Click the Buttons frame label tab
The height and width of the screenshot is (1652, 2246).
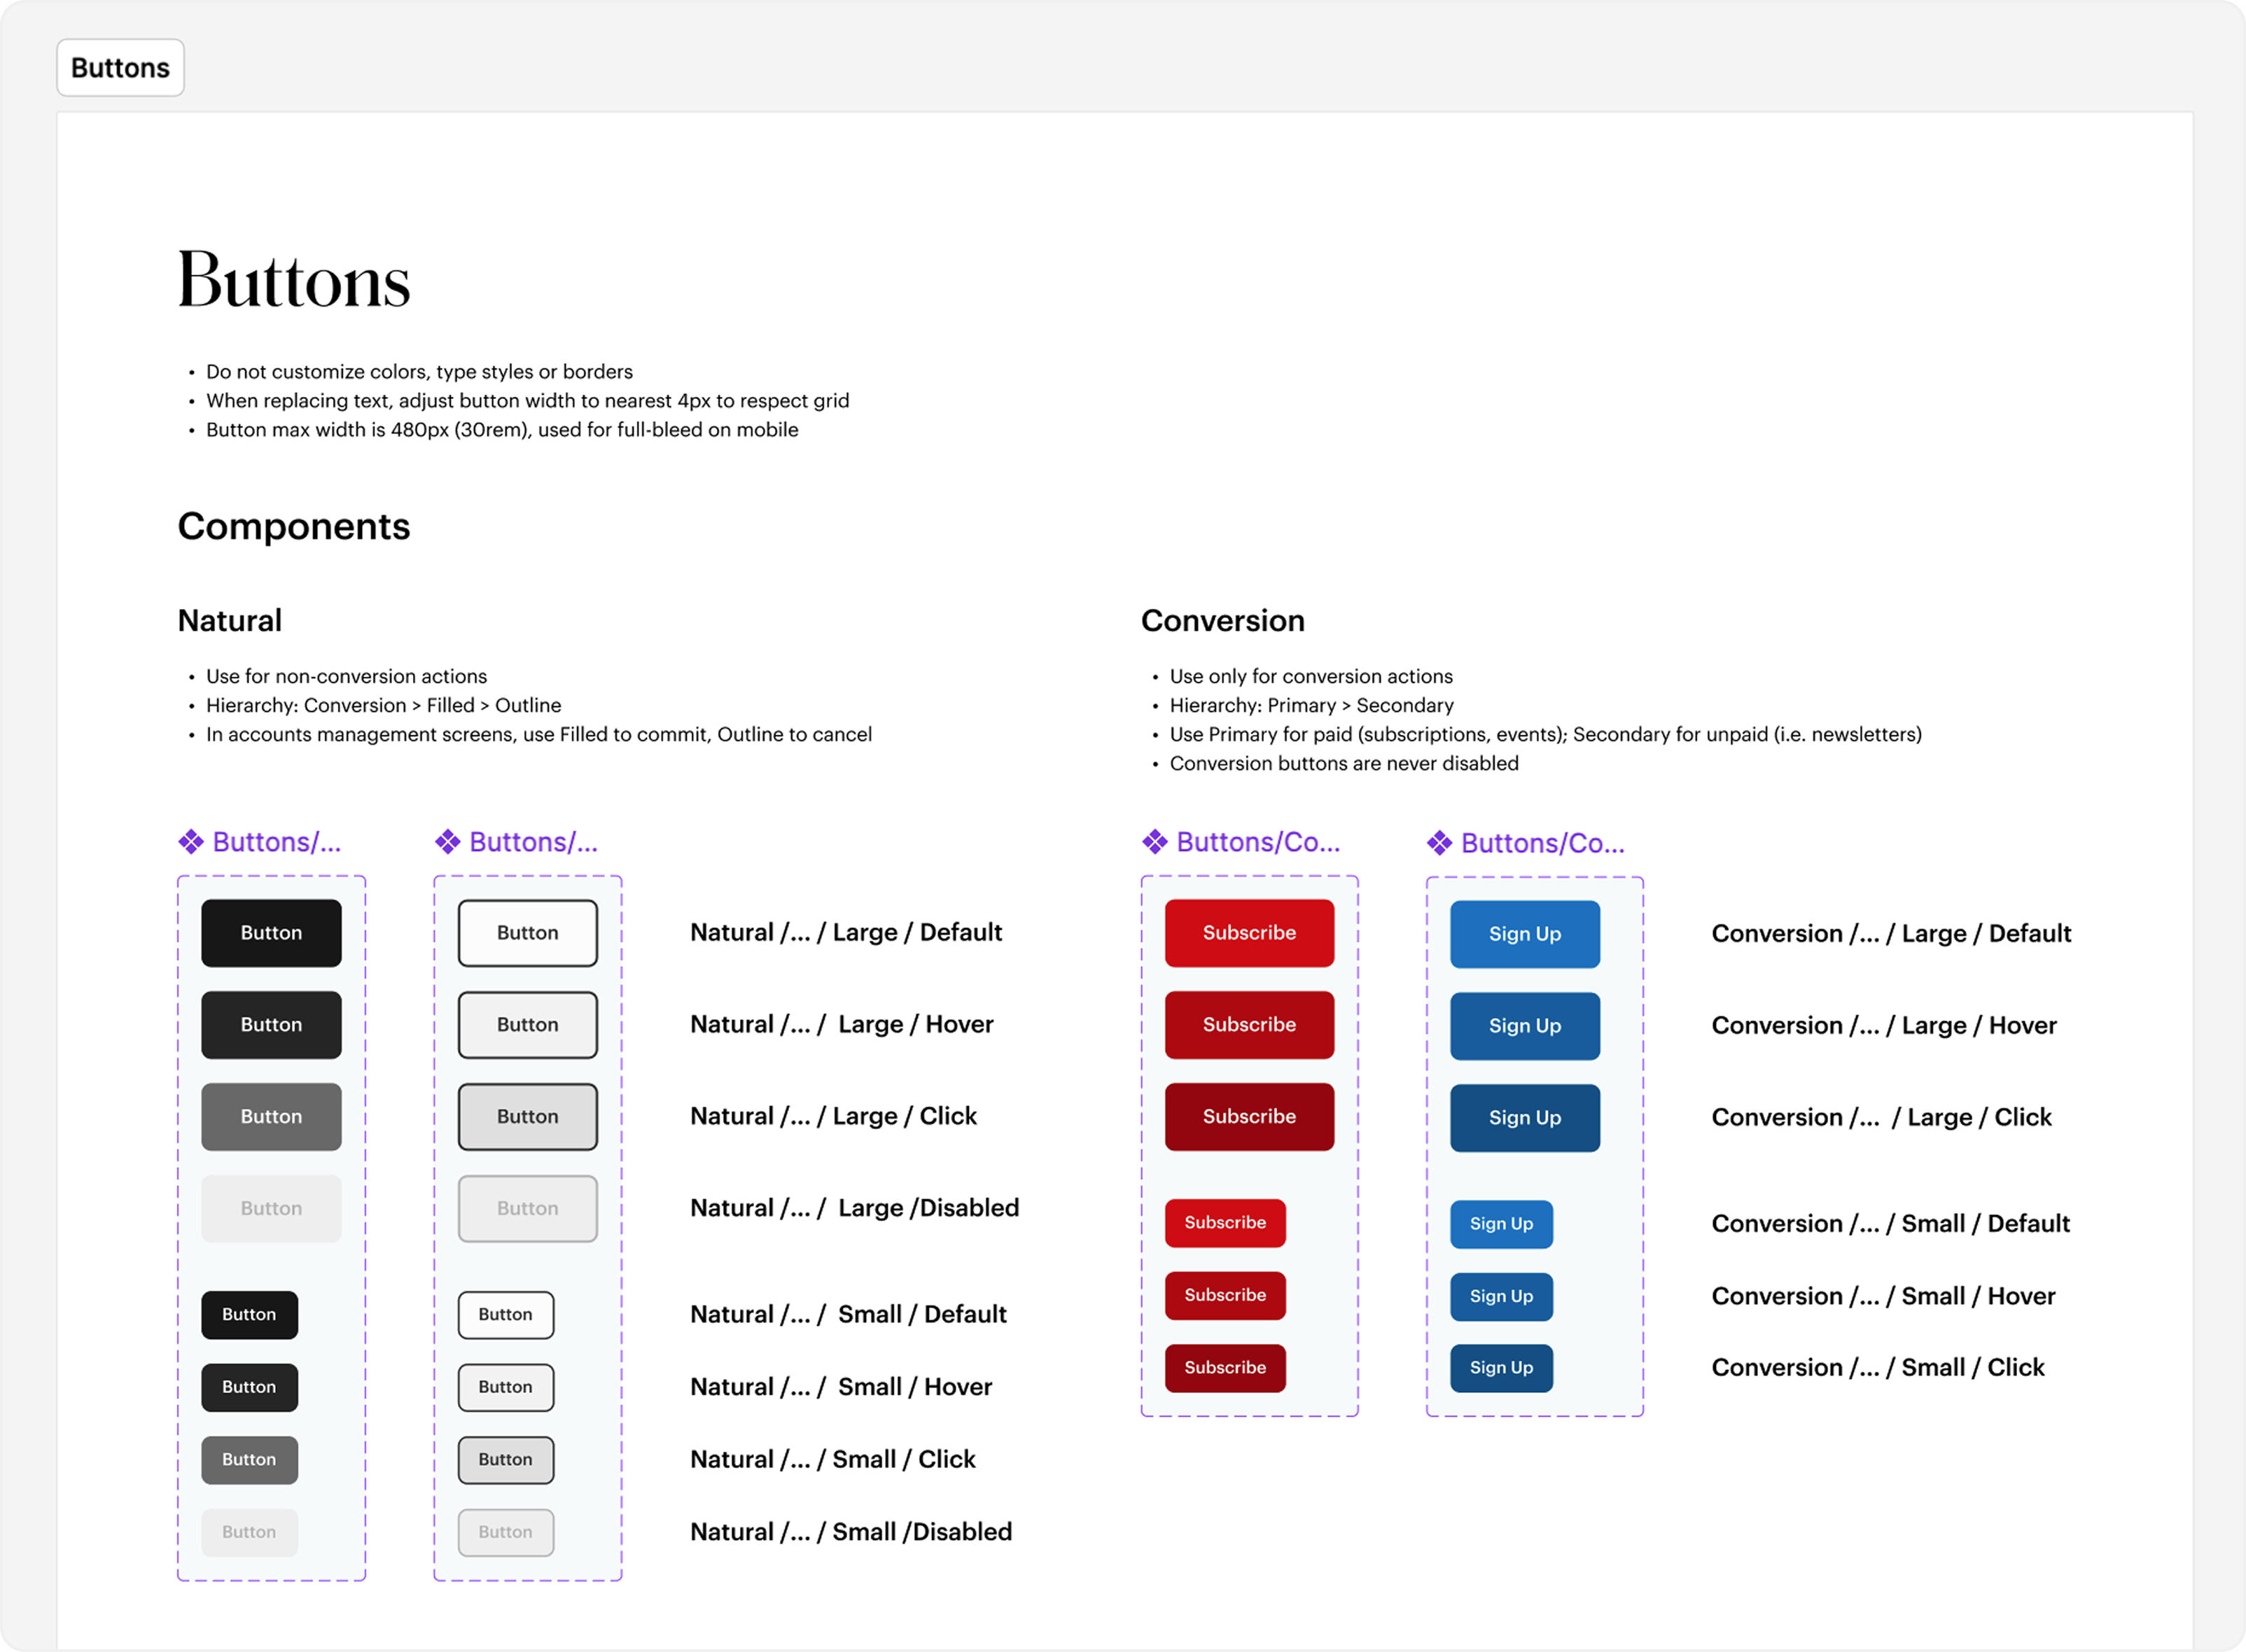[120, 68]
